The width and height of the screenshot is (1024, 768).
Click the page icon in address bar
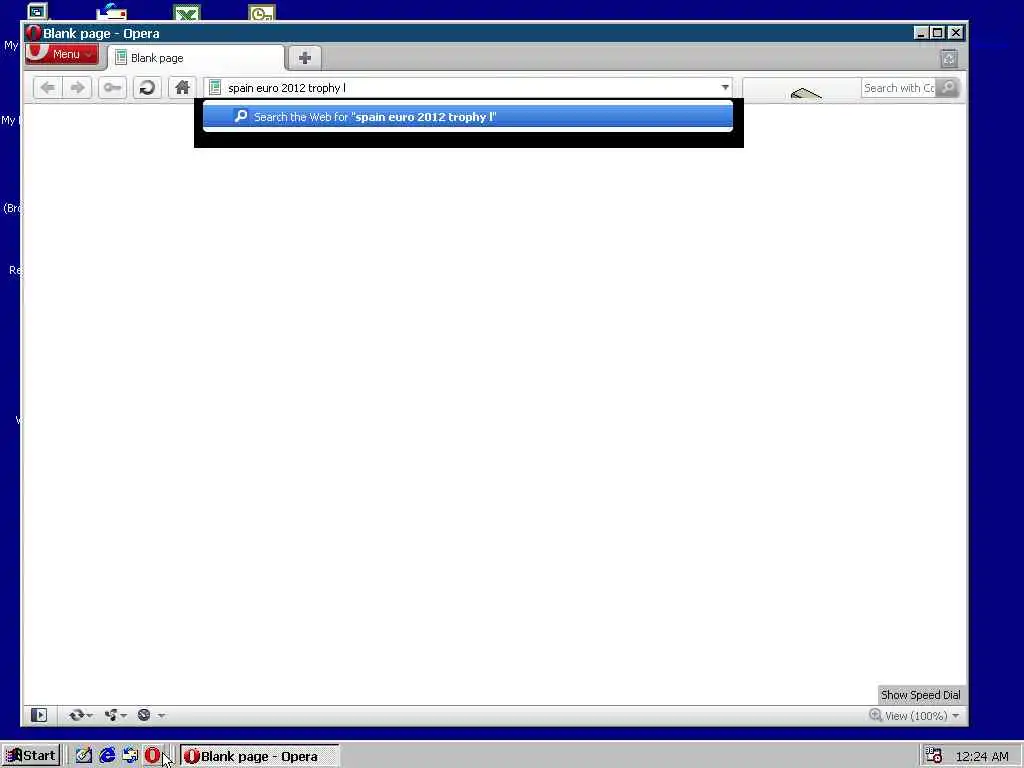pyautogui.click(x=215, y=88)
